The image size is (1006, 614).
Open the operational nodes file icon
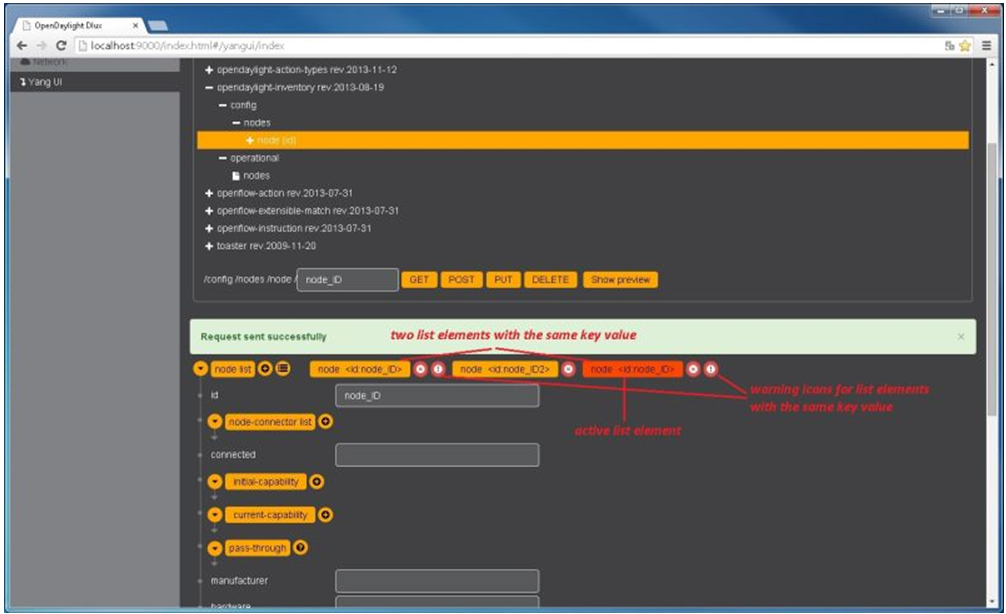pos(235,175)
